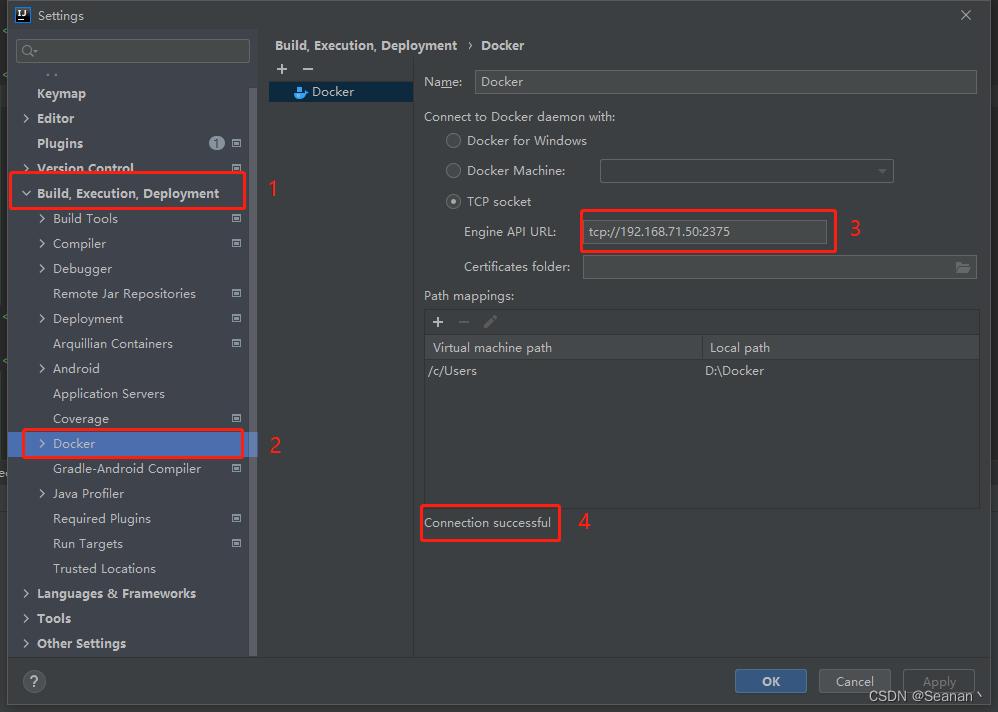Click project-level icon beside Plugins
998x712 pixels.
coord(237,143)
